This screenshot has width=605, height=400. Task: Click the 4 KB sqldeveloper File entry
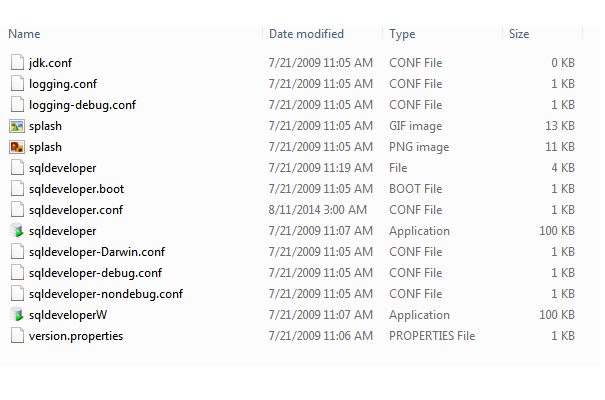click(x=63, y=168)
